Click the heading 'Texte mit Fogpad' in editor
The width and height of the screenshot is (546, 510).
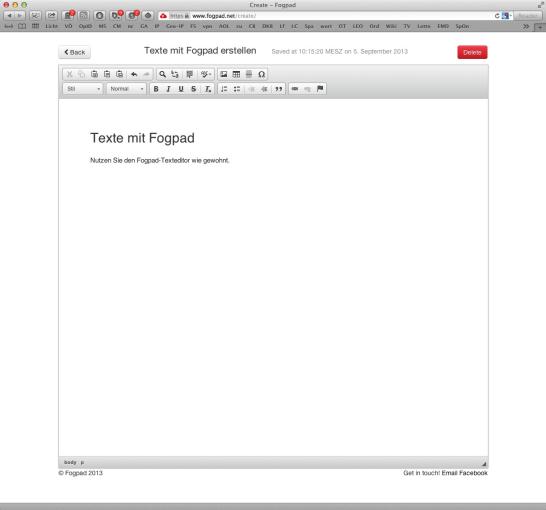coord(142,138)
